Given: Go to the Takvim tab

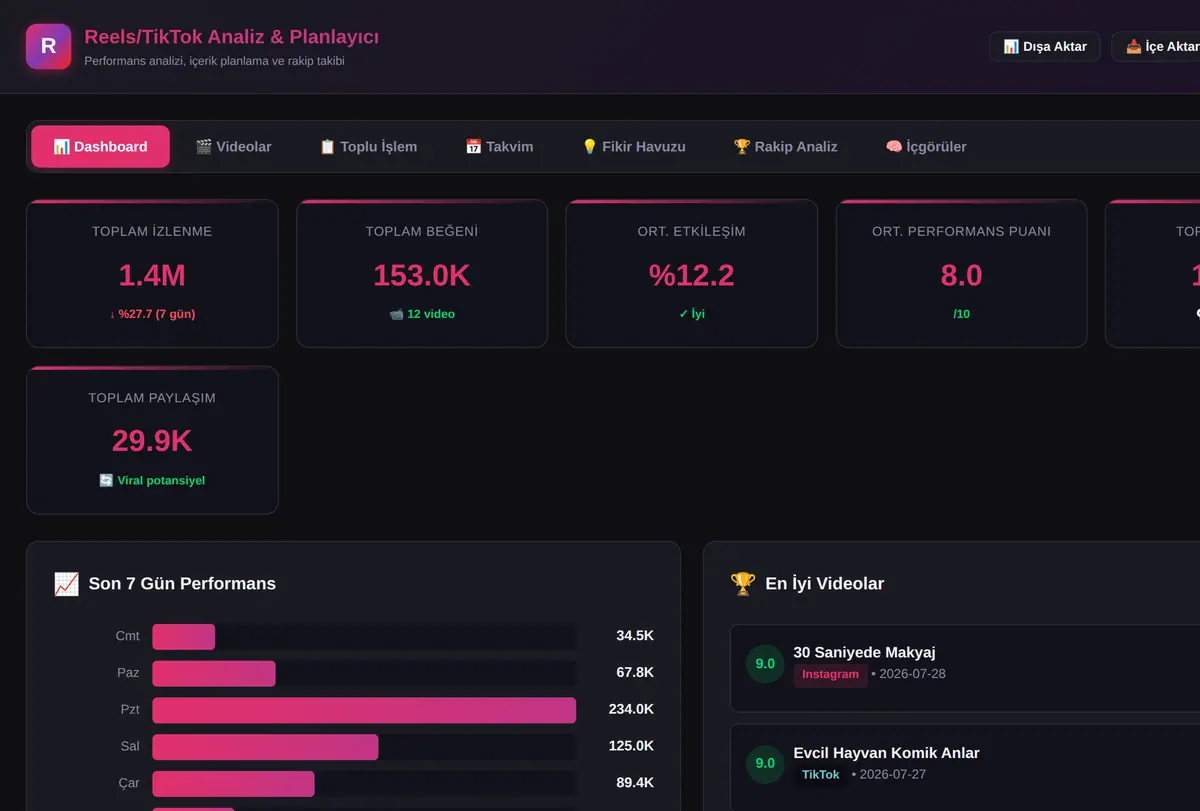Looking at the screenshot, I should tap(499, 147).
